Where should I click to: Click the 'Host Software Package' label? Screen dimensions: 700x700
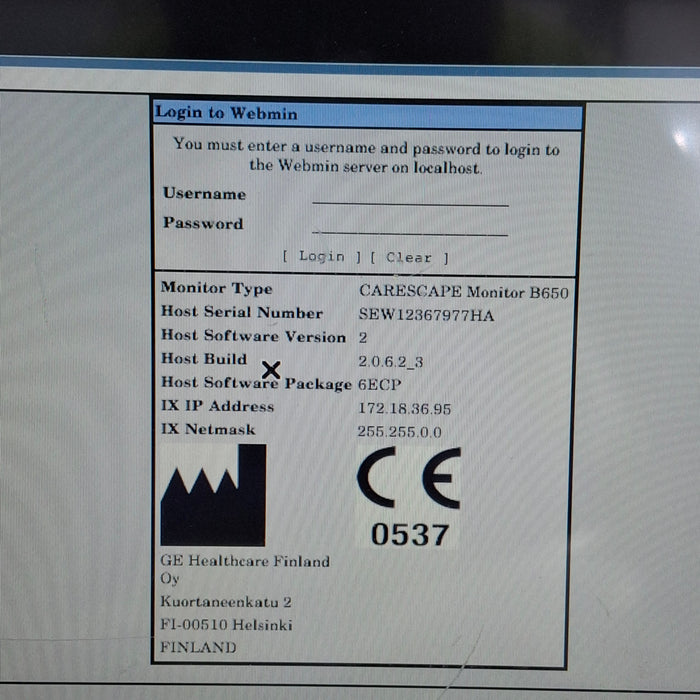[x=256, y=383]
